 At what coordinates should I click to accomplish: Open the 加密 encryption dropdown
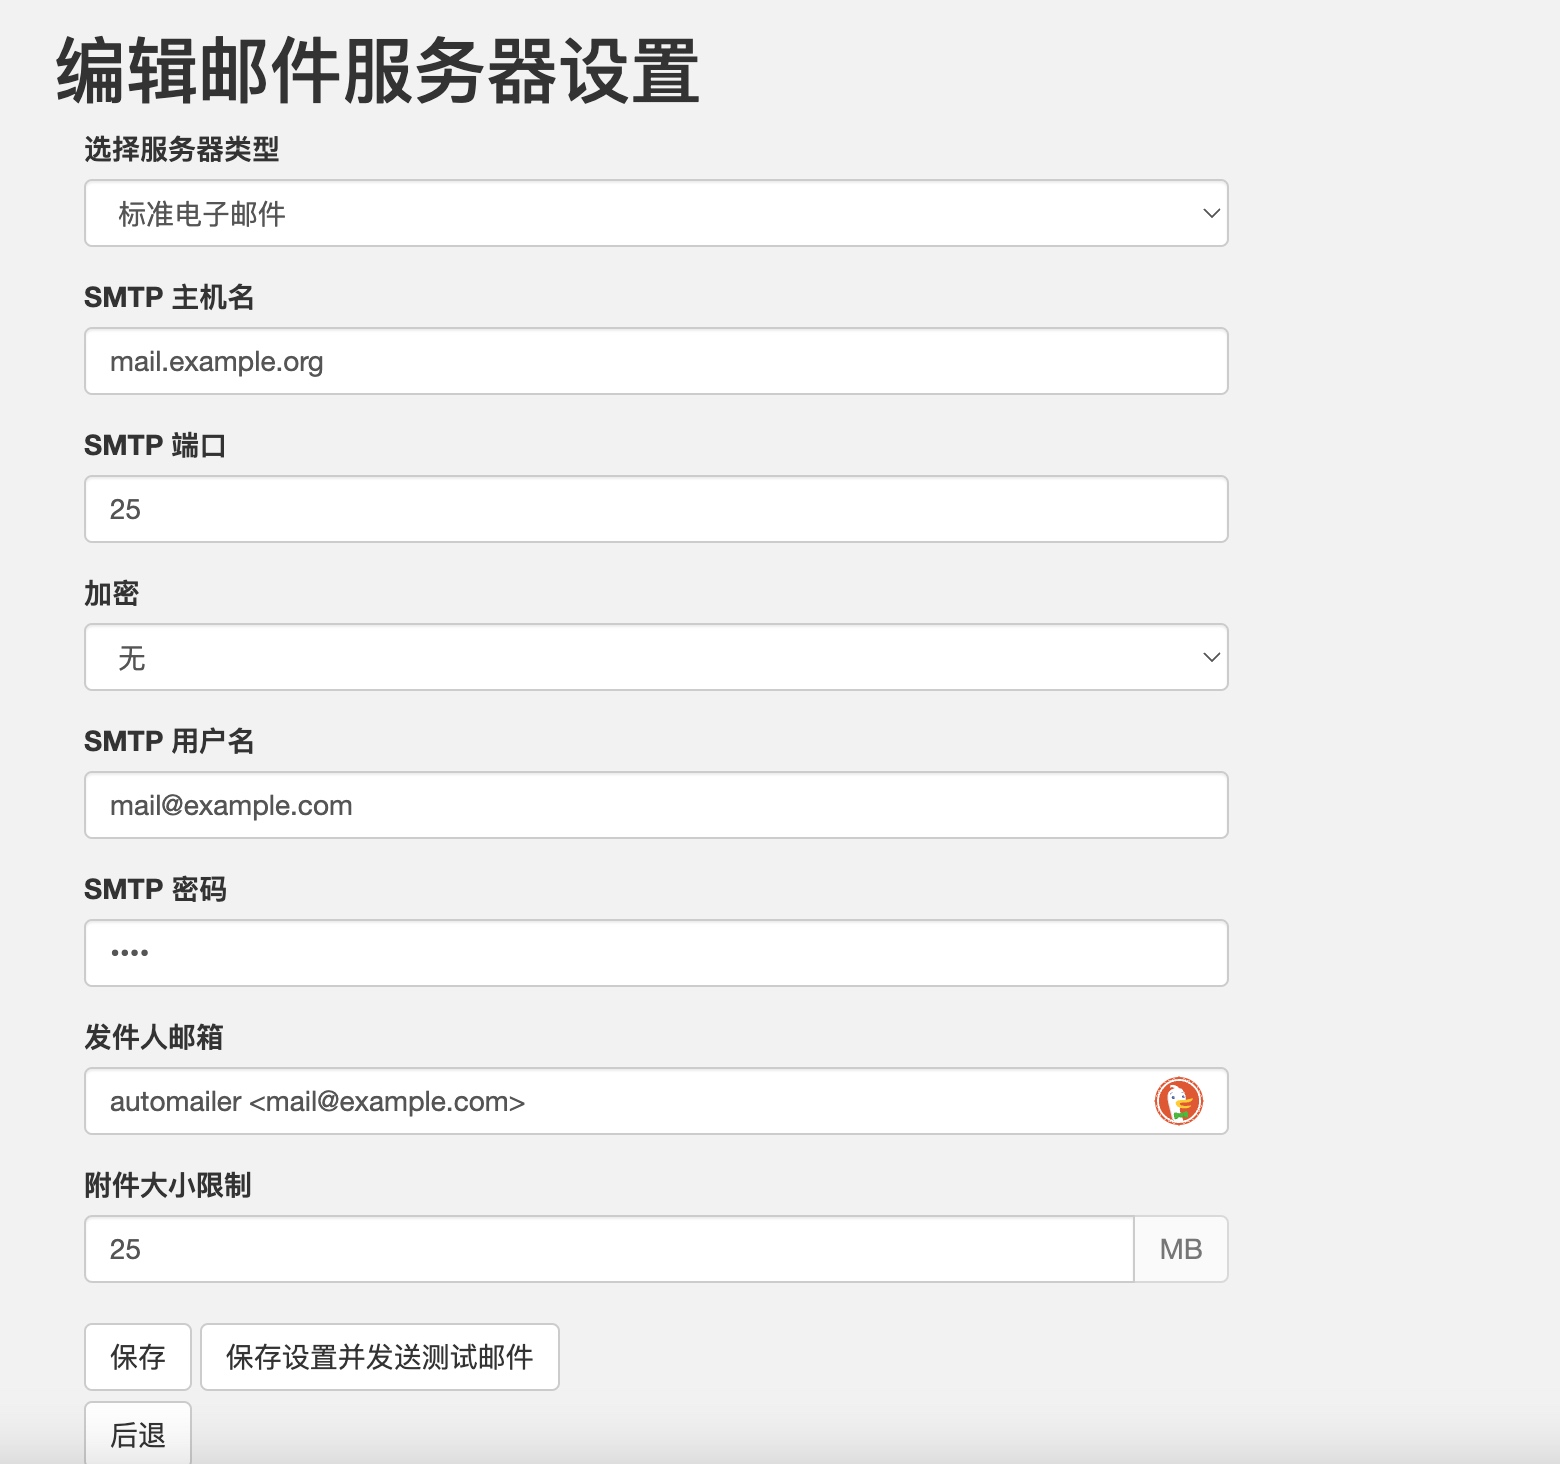(655, 657)
